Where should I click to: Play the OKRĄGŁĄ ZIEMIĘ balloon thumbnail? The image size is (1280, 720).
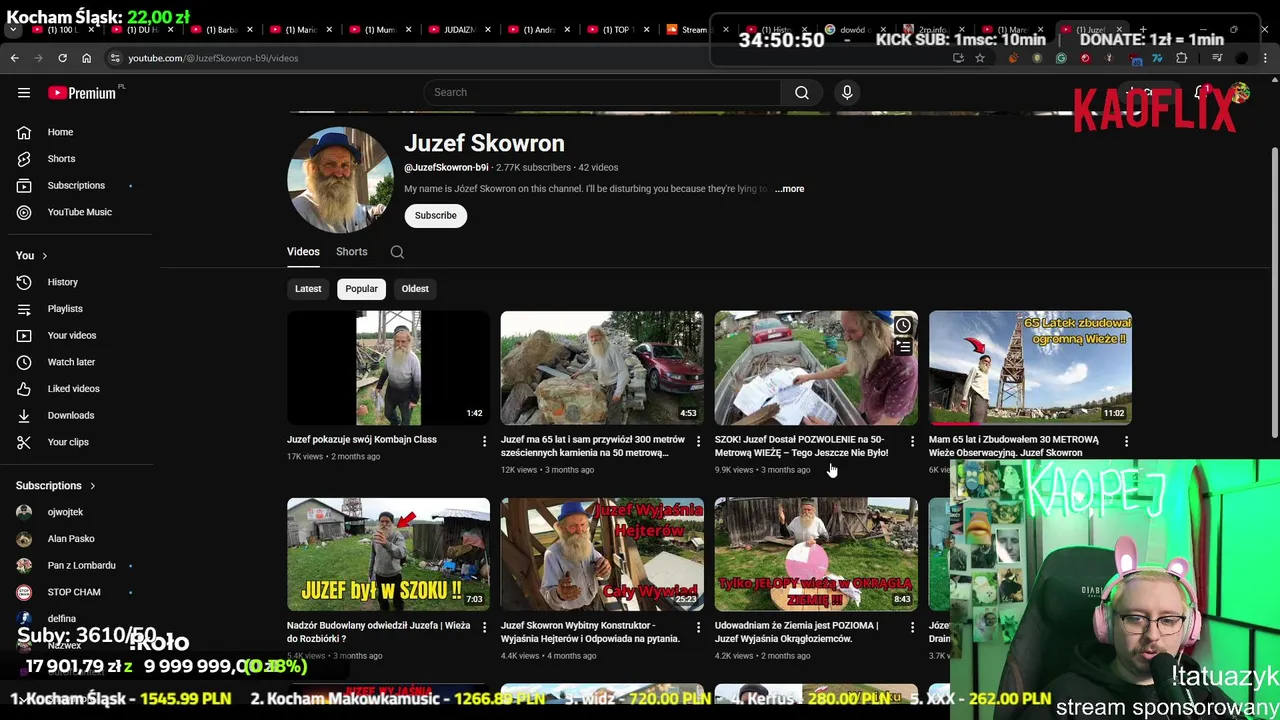pos(816,554)
